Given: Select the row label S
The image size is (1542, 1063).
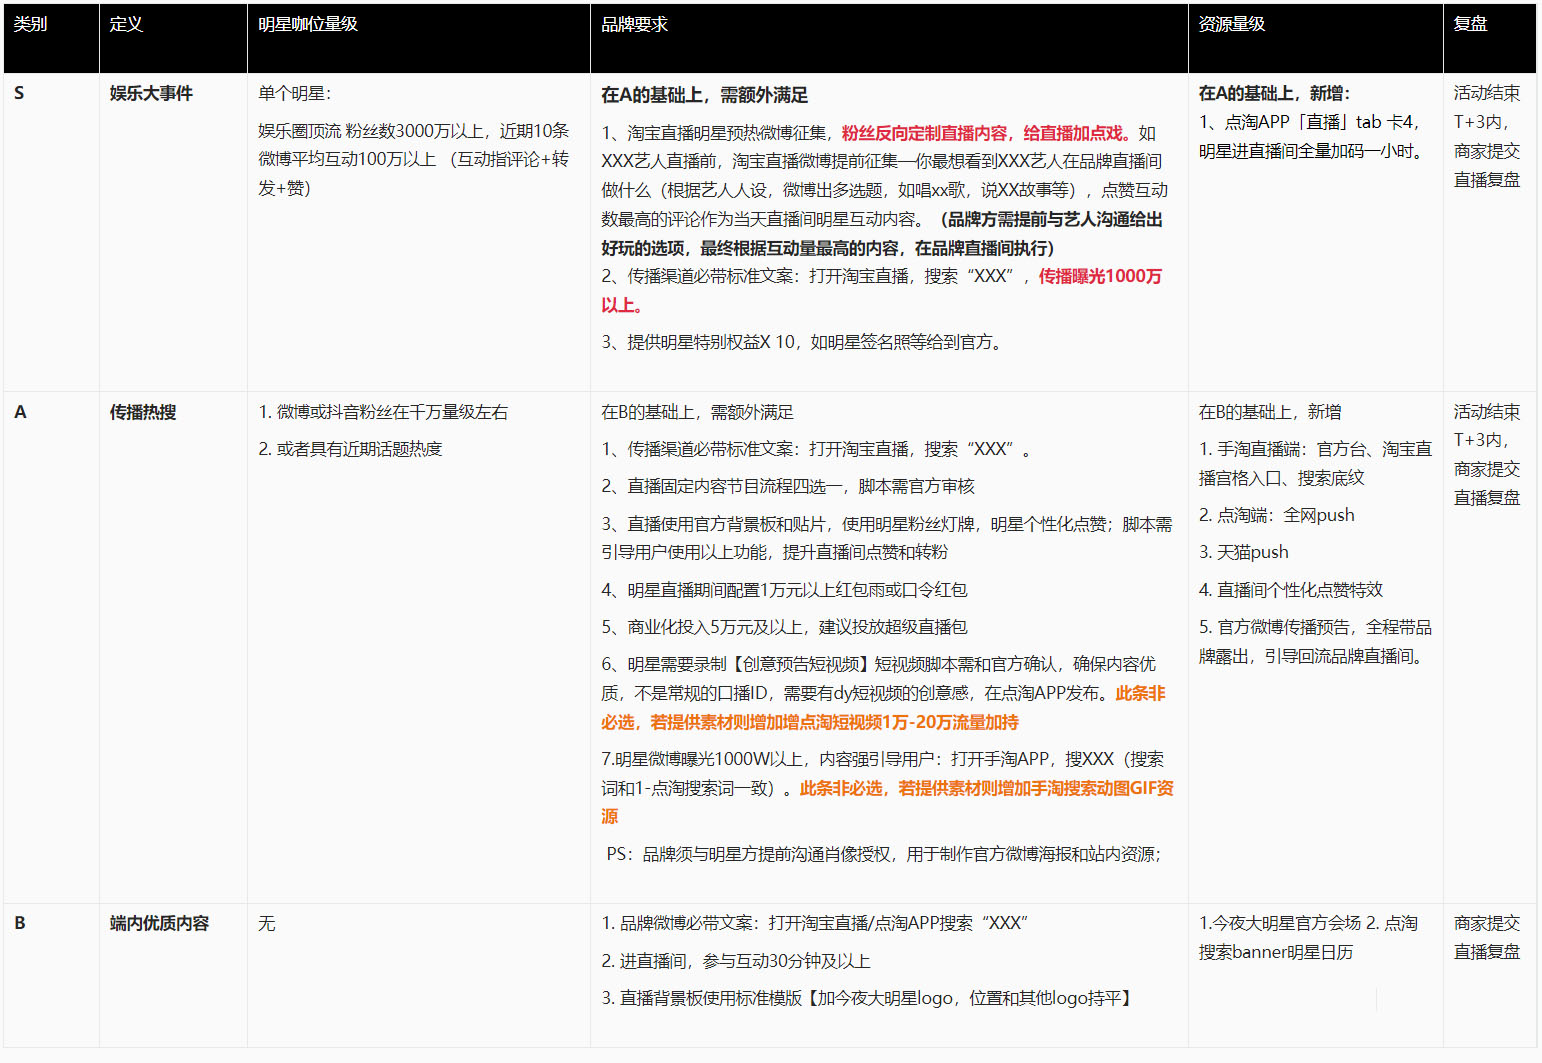Looking at the screenshot, I should coord(18,93).
